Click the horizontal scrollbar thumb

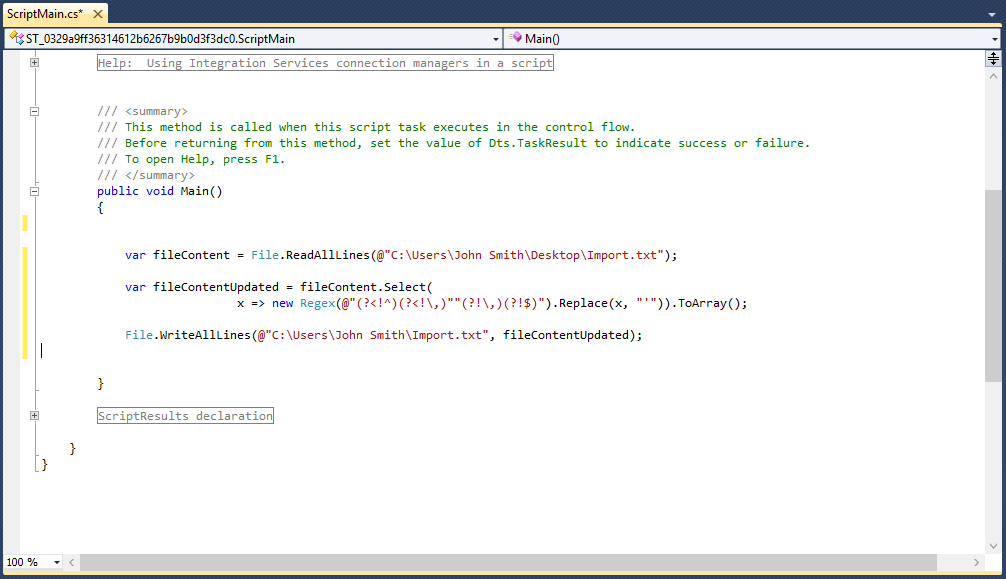pos(508,562)
